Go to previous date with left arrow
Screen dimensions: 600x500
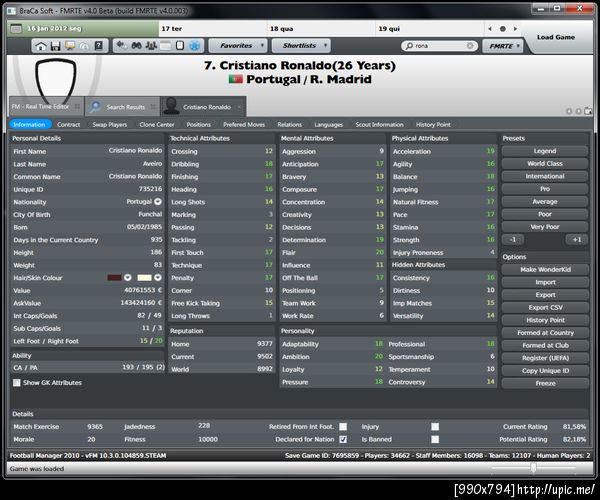tap(490, 29)
